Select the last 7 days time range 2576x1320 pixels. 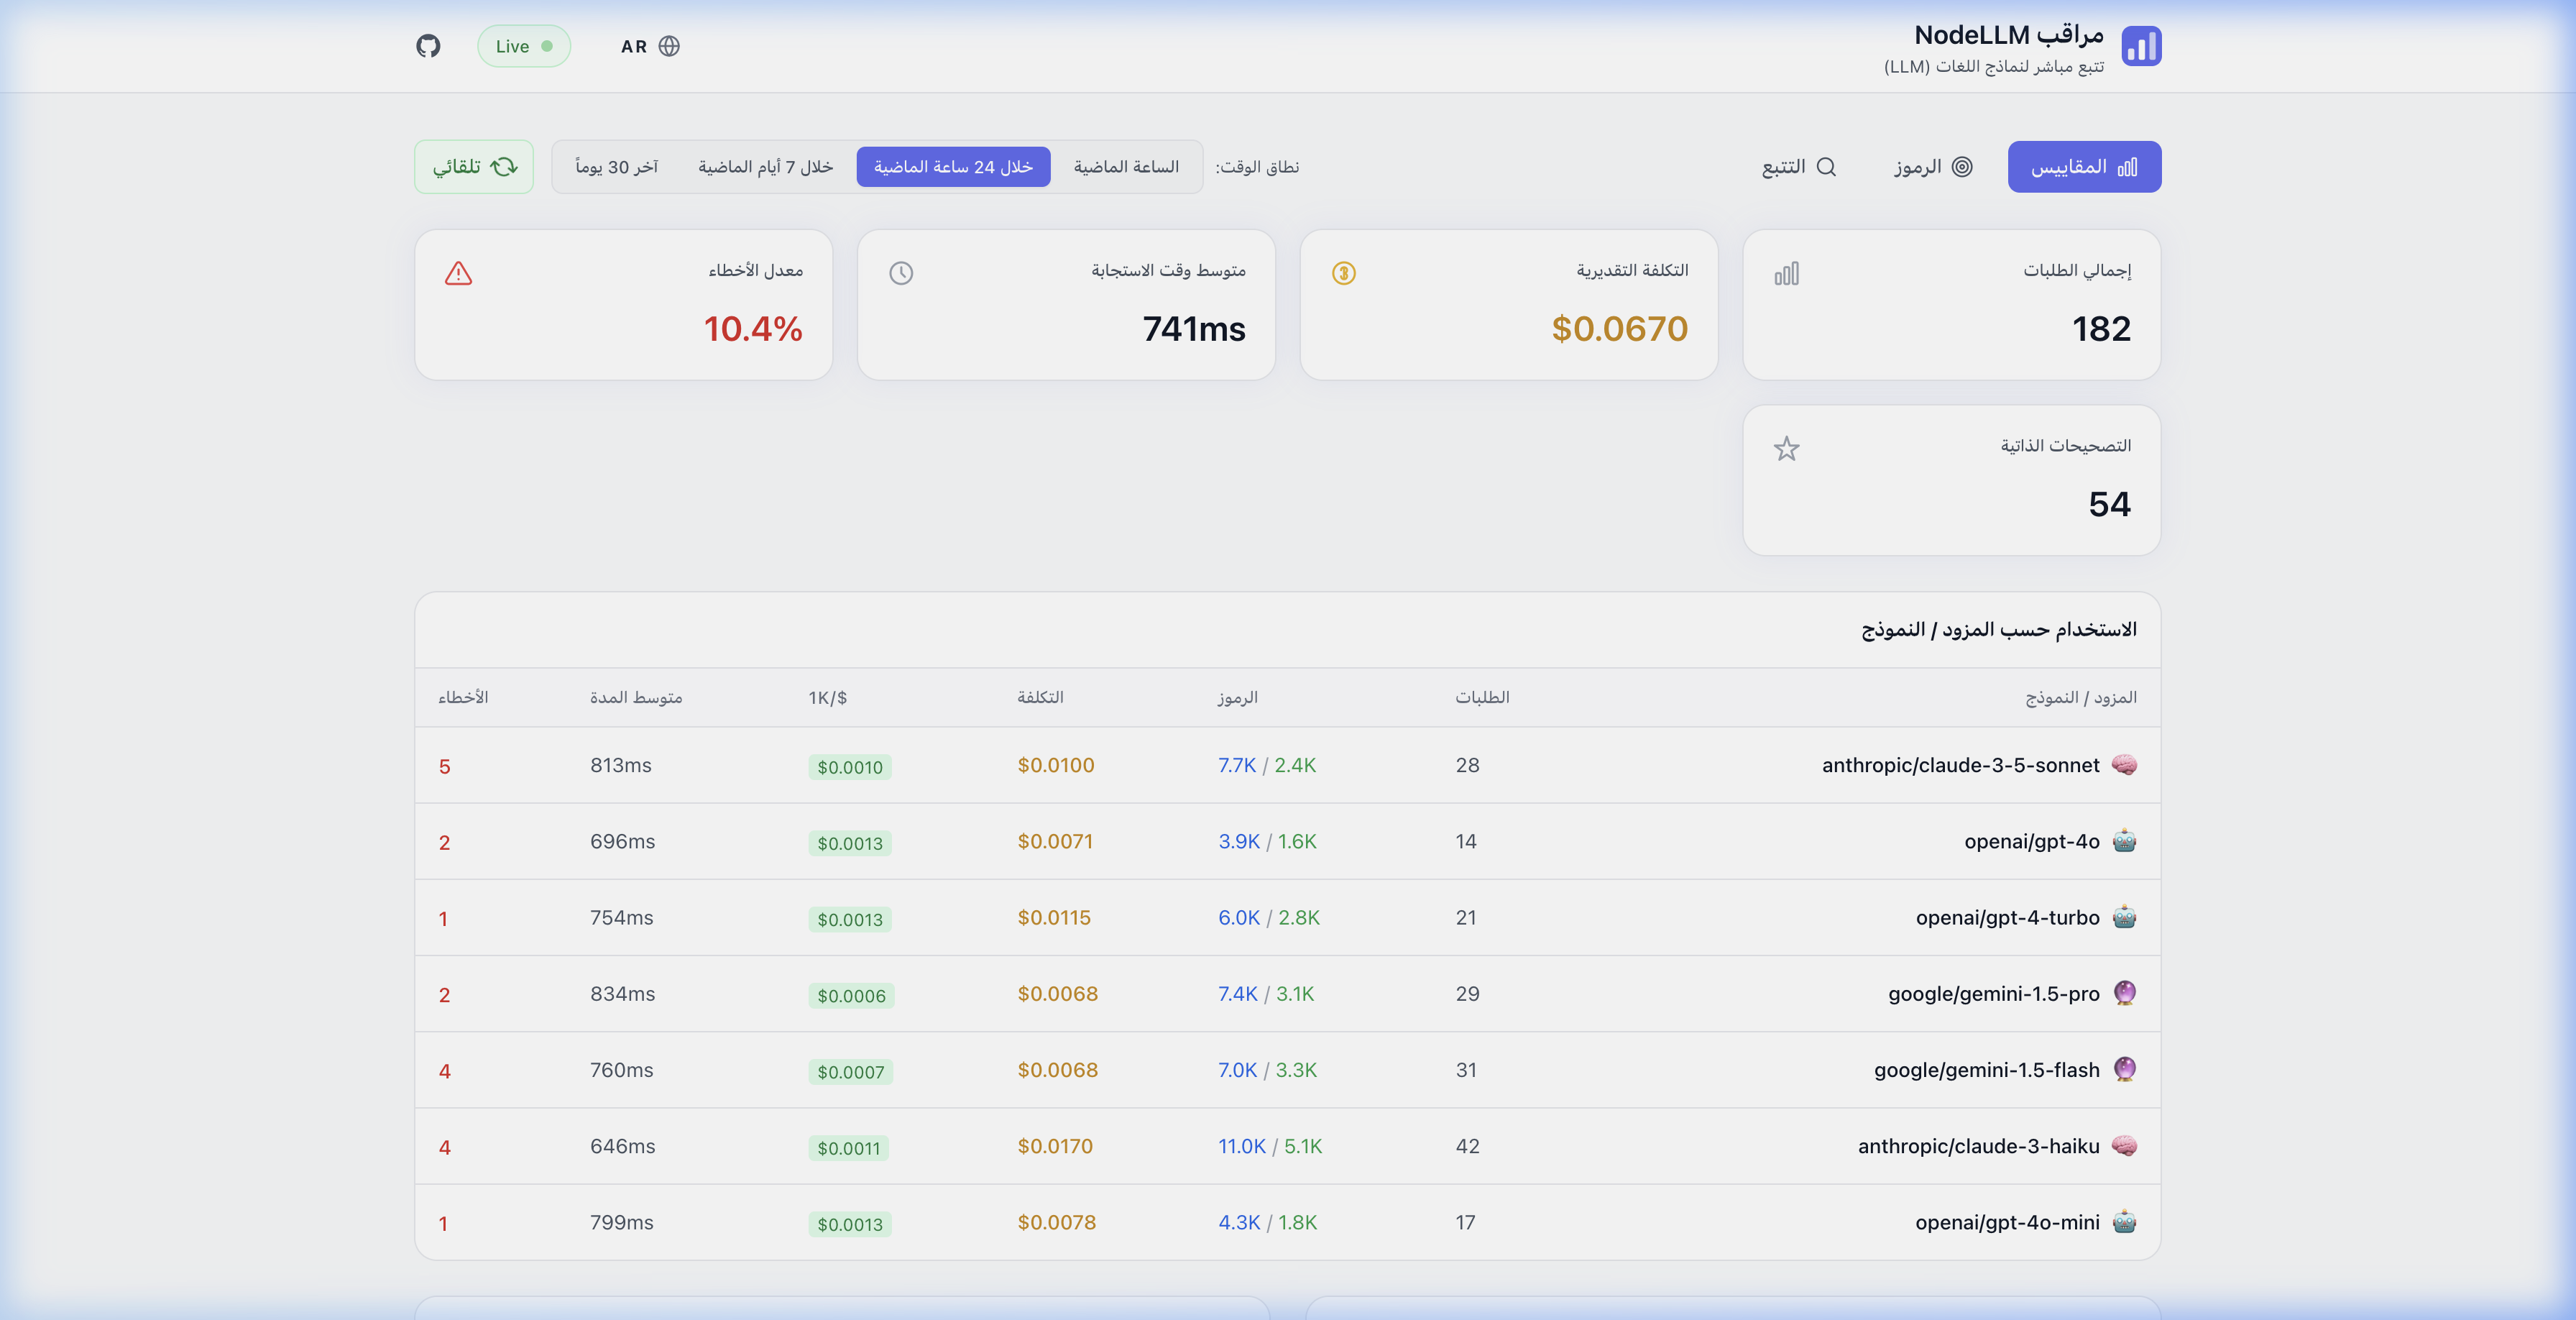tap(765, 167)
